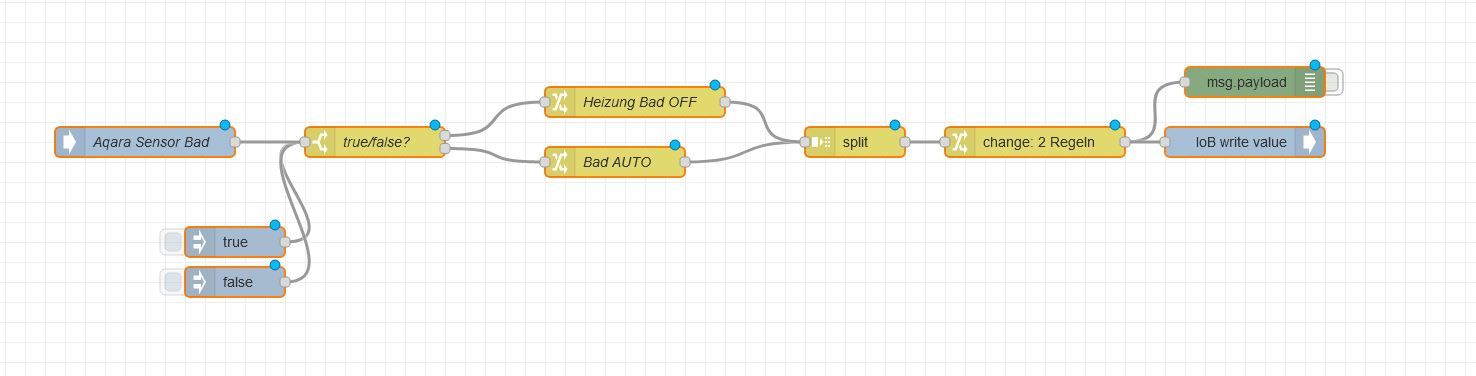Click the split node's icon
The image size is (1476, 376).
coord(820,142)
